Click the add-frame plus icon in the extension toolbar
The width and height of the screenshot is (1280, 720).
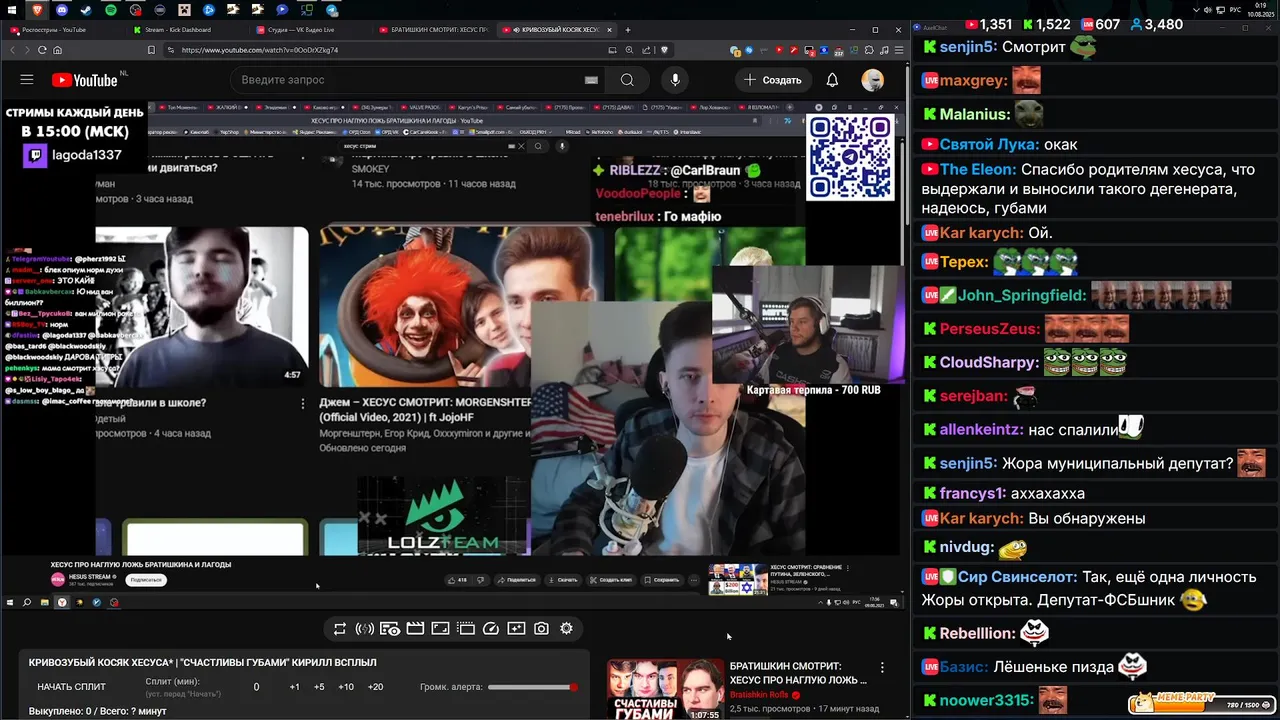[x=516, y=629]
